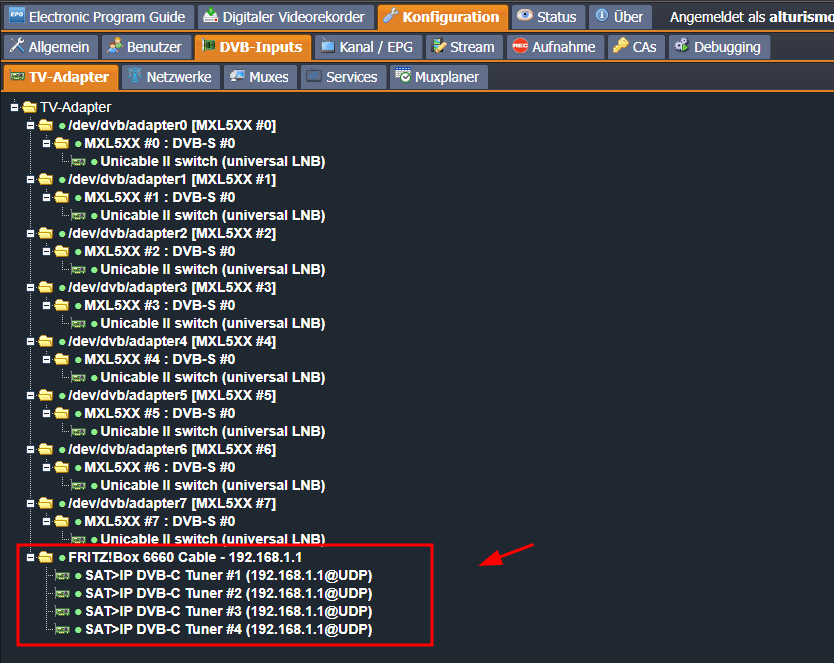Click the tuner card icon of Tuner #3

62,612
